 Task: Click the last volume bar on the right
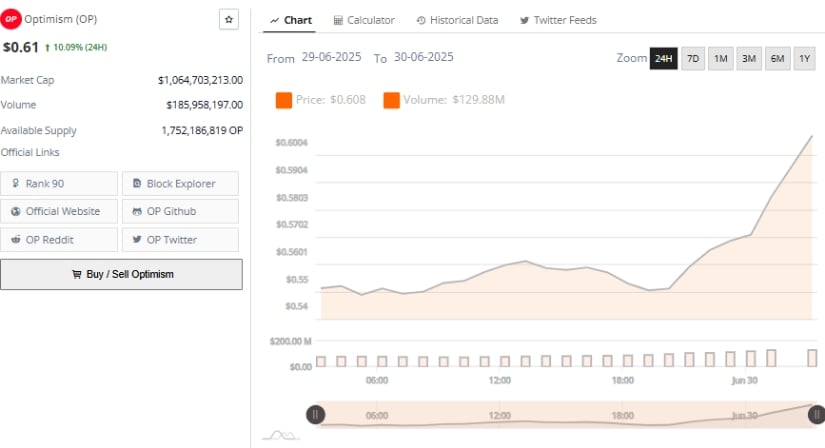[x=812, y=358]
